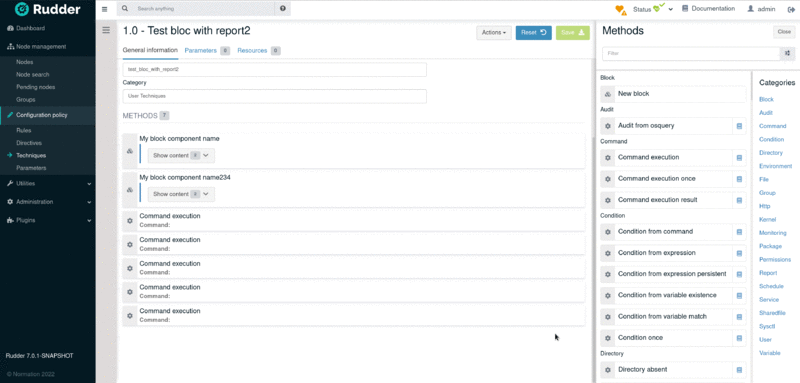
Task: Jump to the Variable category link
Action: tap(769, 353)
